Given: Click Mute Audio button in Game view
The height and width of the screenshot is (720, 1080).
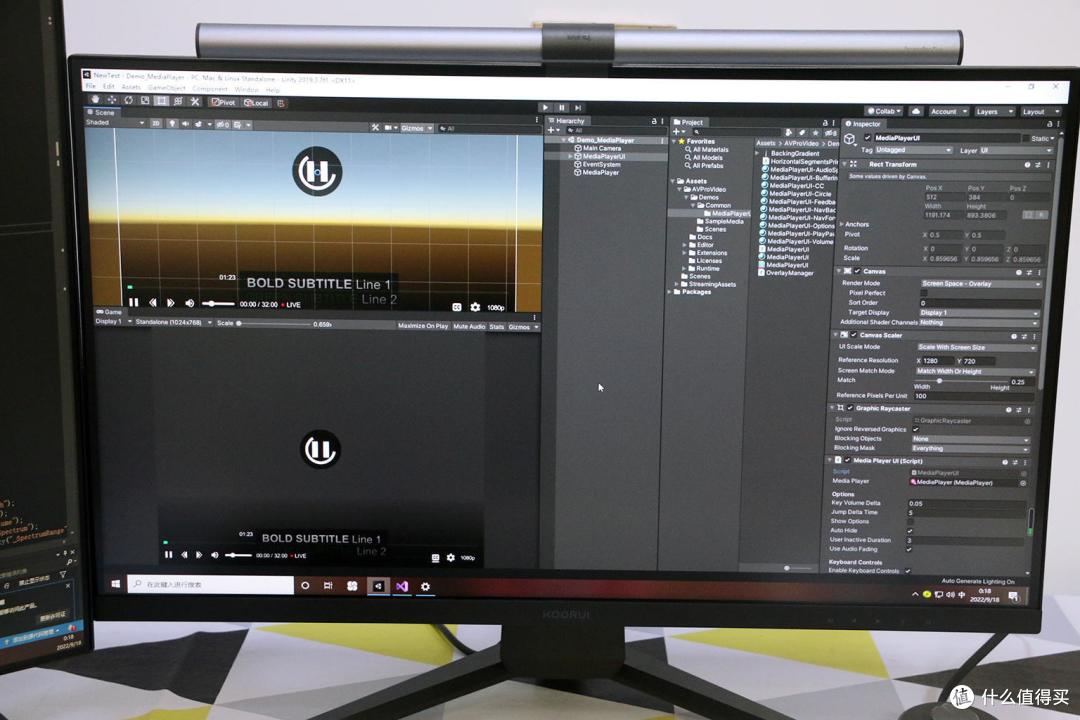Looking at the screenshot, I should pos(469,327).
